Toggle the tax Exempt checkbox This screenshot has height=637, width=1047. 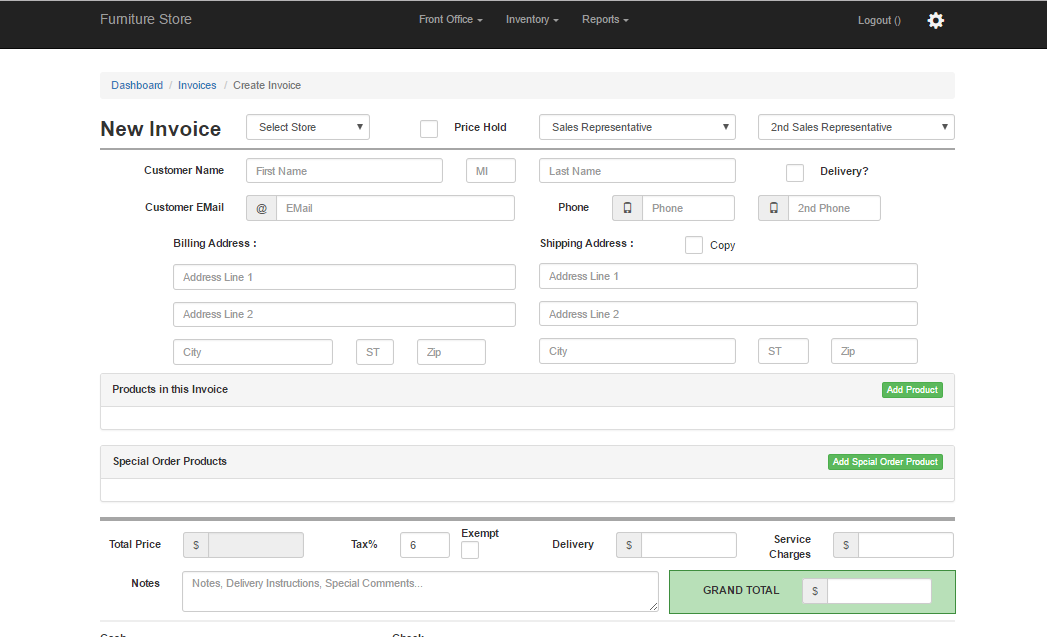tap(470, 550)
